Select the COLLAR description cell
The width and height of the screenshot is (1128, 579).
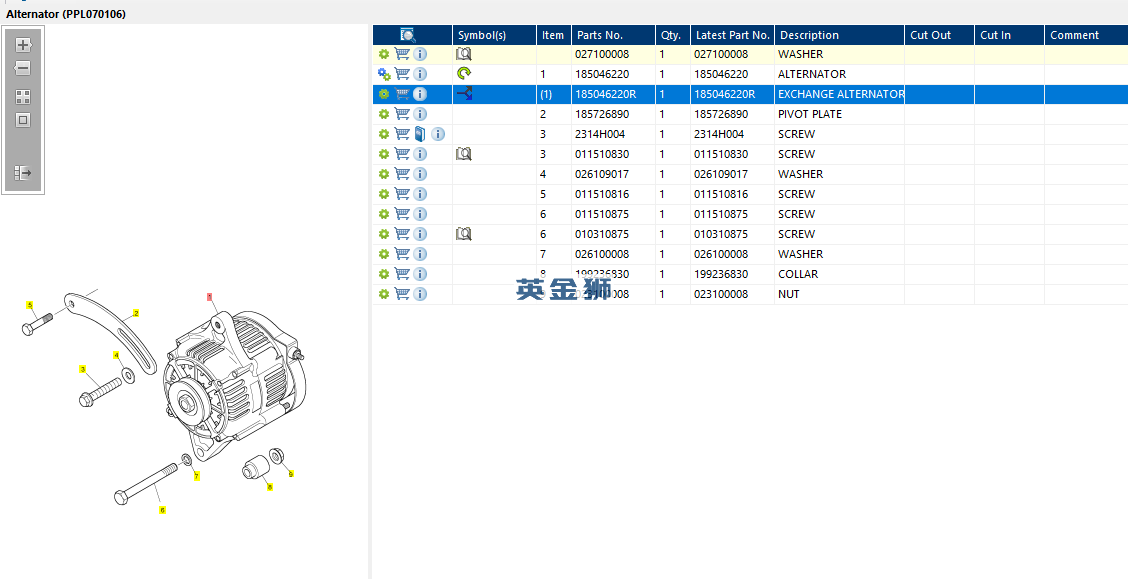click(x=839, y=274)
